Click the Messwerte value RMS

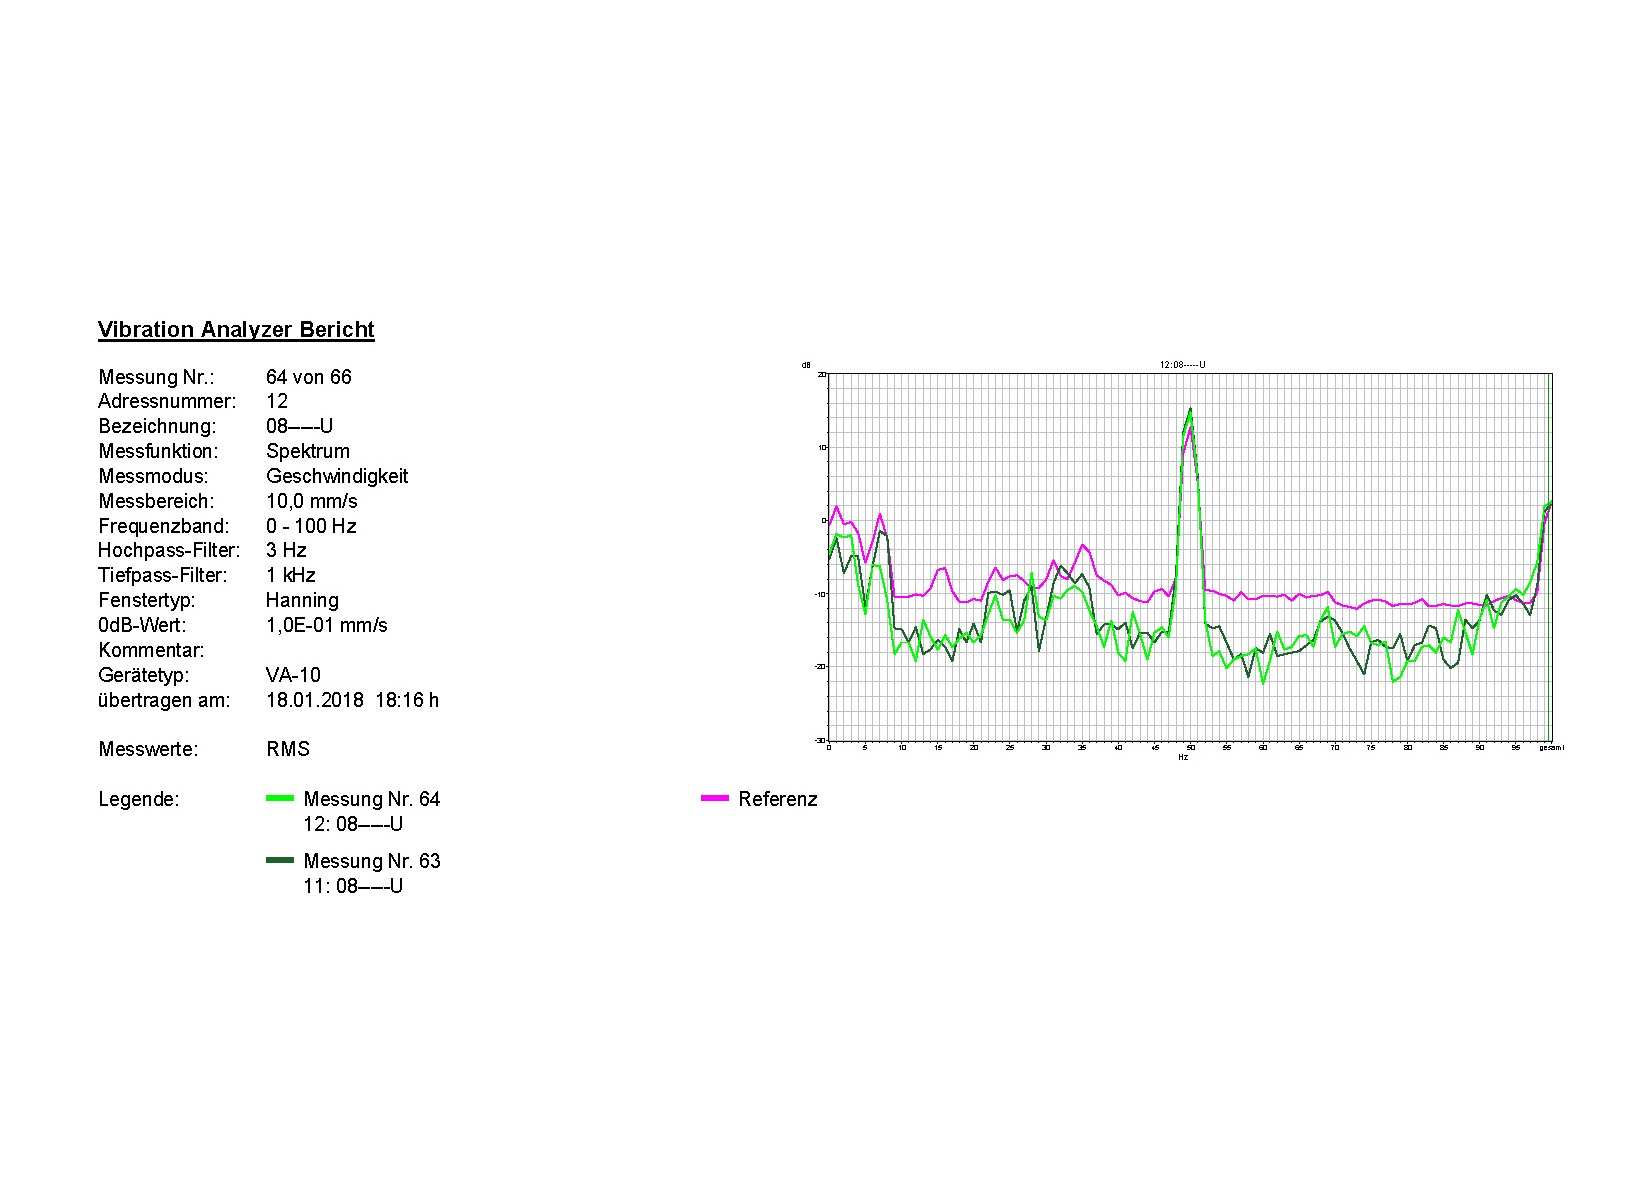pyautogui.click(x=288, y=749)
